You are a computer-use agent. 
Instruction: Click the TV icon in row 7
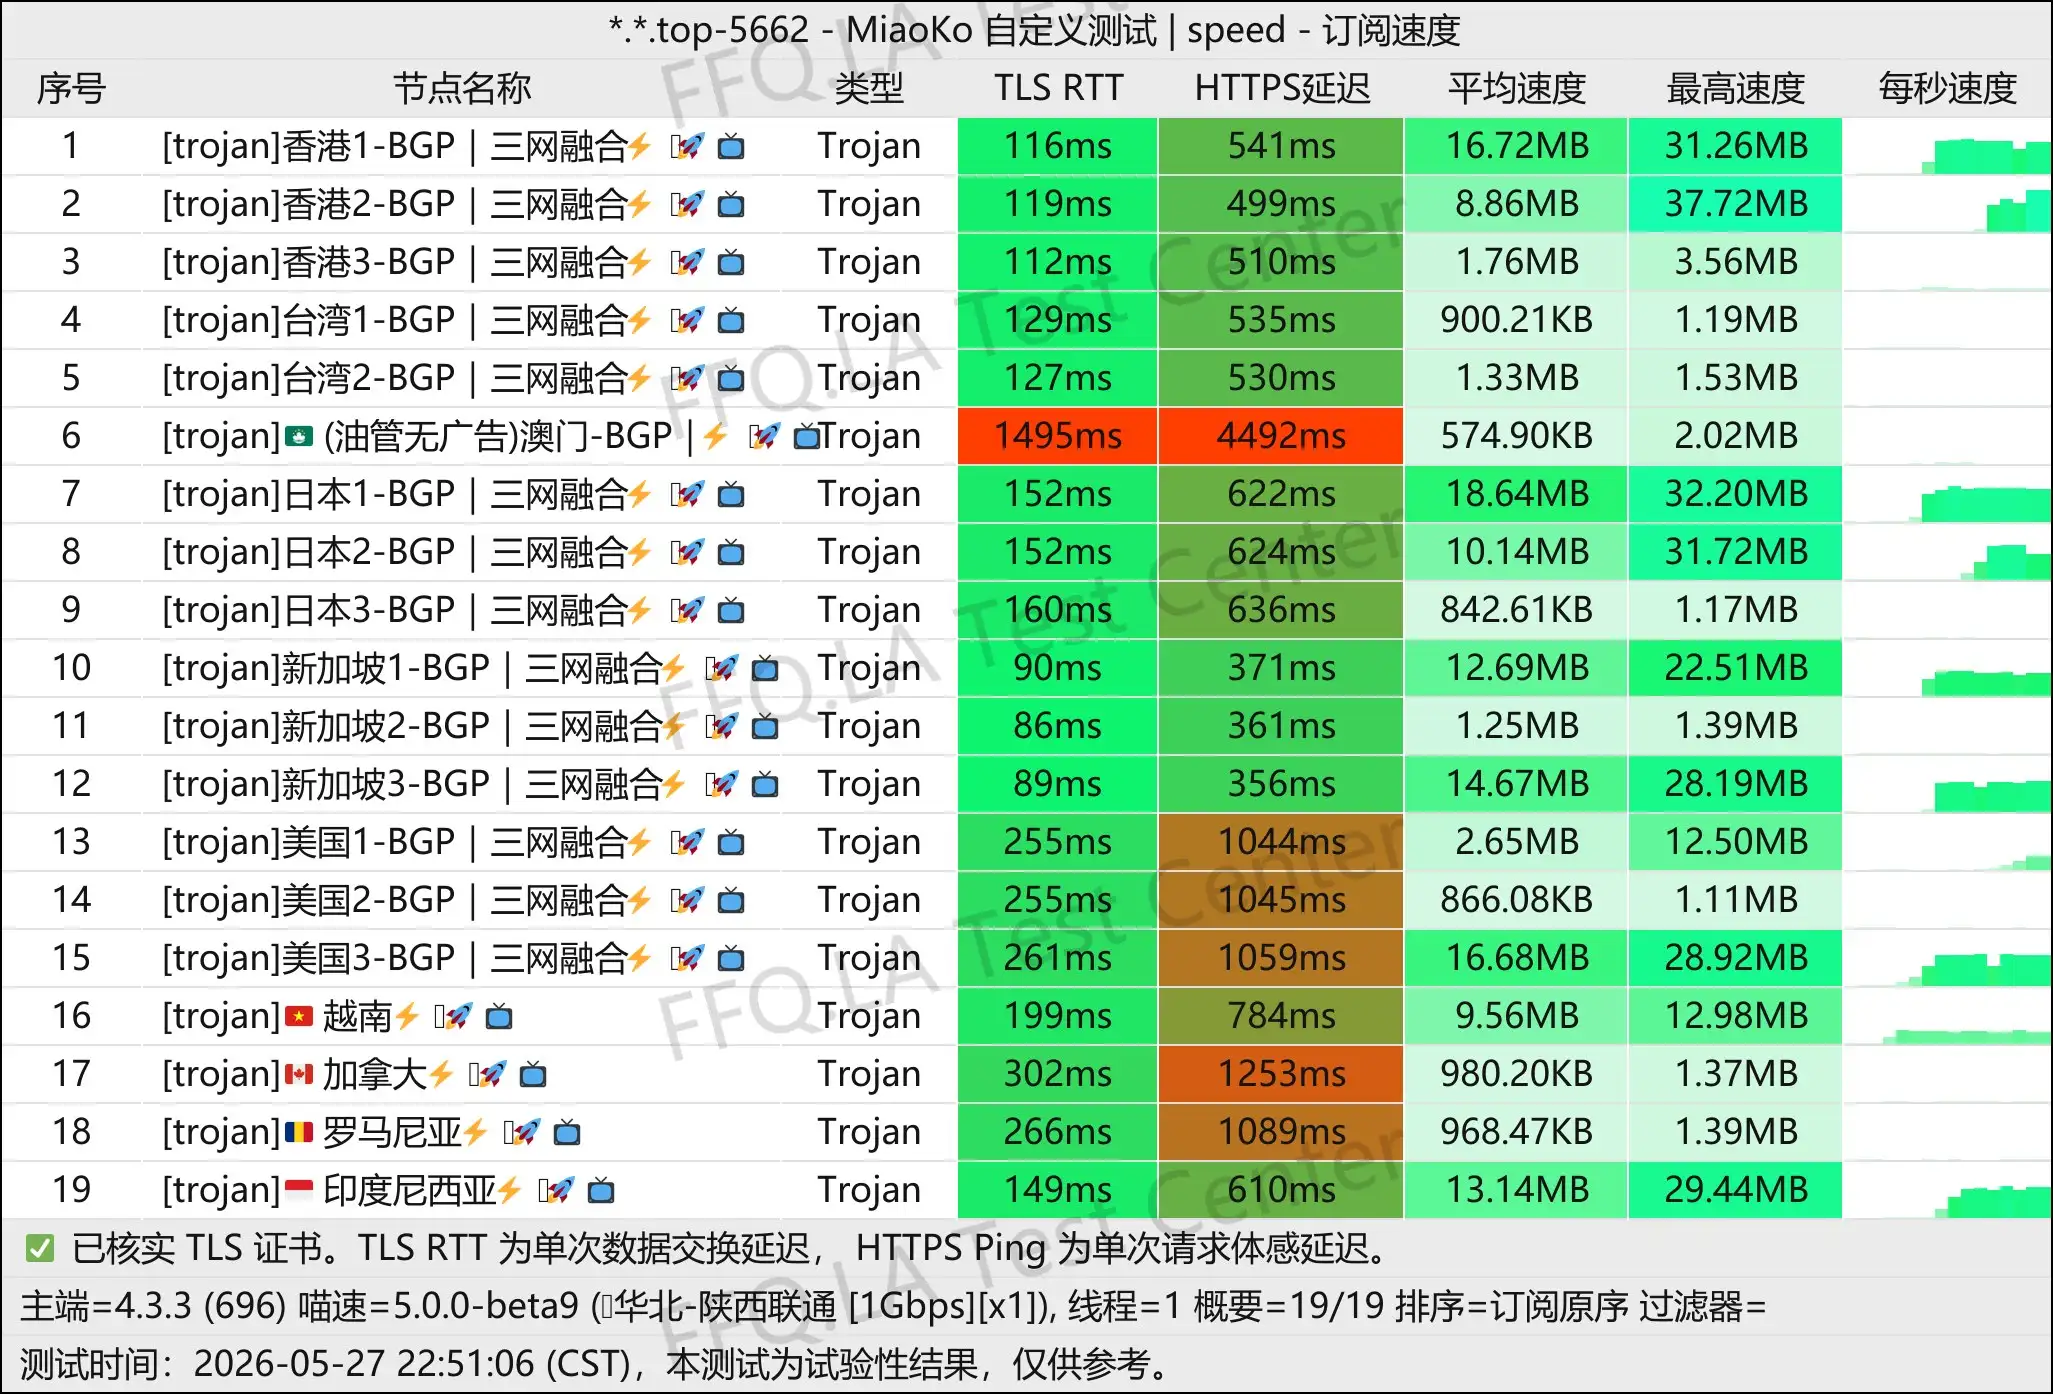pos(732,495)
